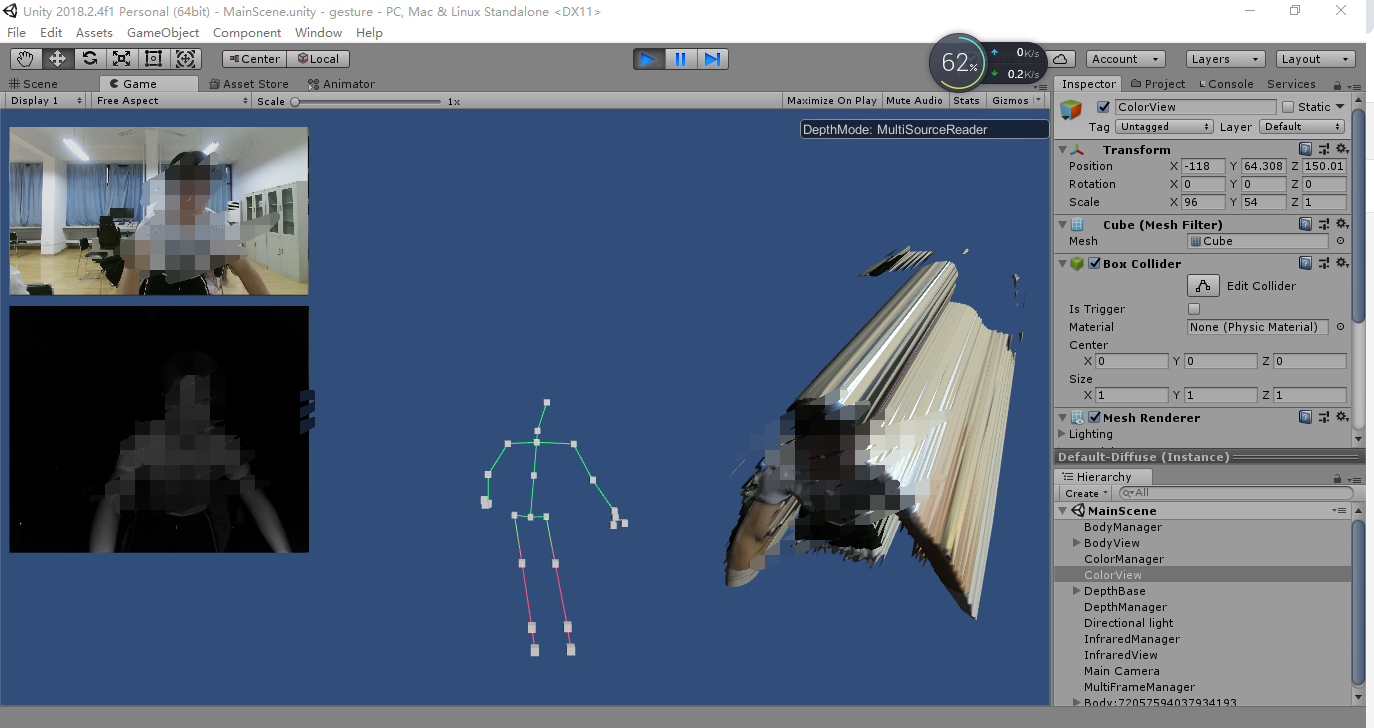The height and width of the screenshot is (728, 1374).
Task: Open the Box Collider settings gear
Action: coord(1342,263)
